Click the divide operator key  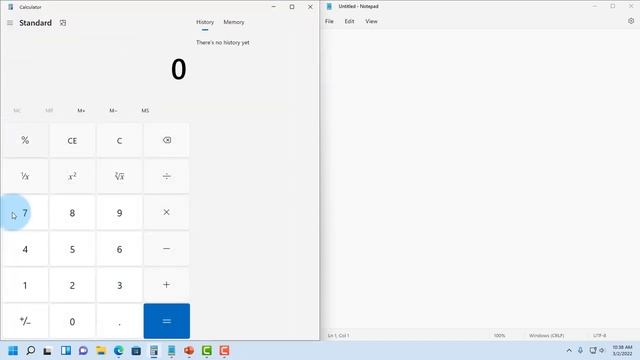(x=167, y=176)
